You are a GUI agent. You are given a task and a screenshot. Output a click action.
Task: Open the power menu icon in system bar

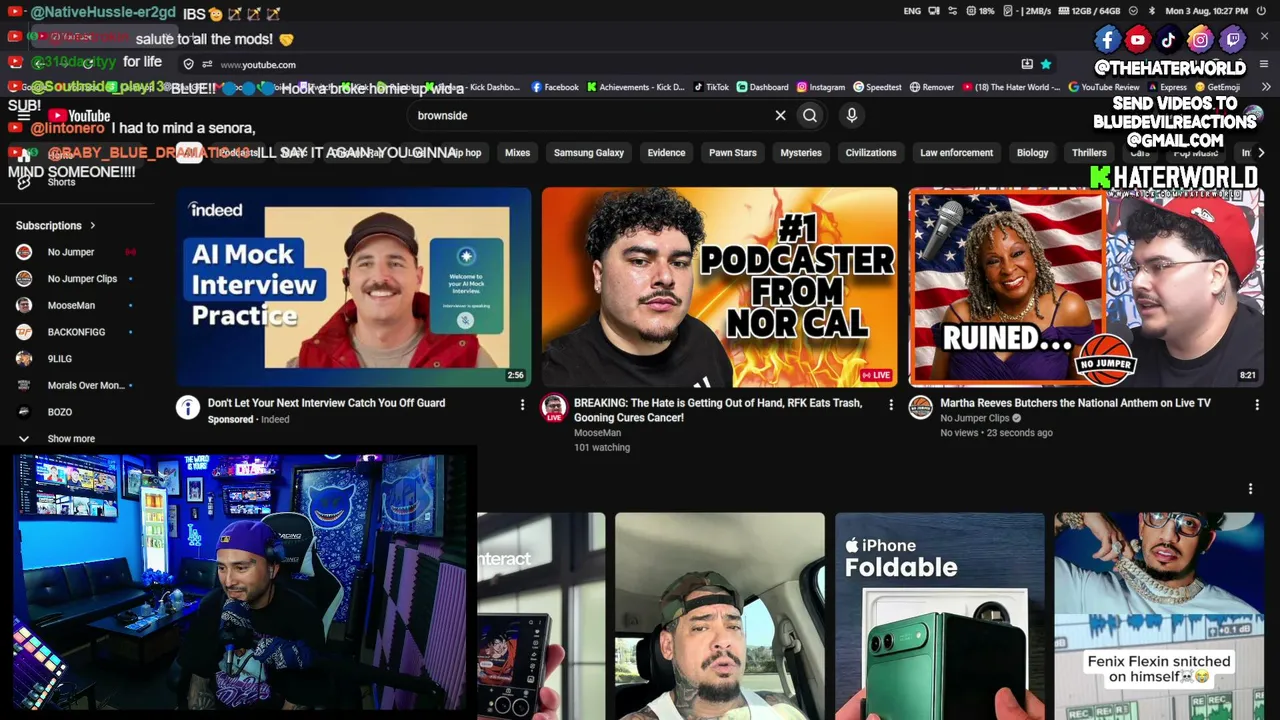(x=1261, y=11)
